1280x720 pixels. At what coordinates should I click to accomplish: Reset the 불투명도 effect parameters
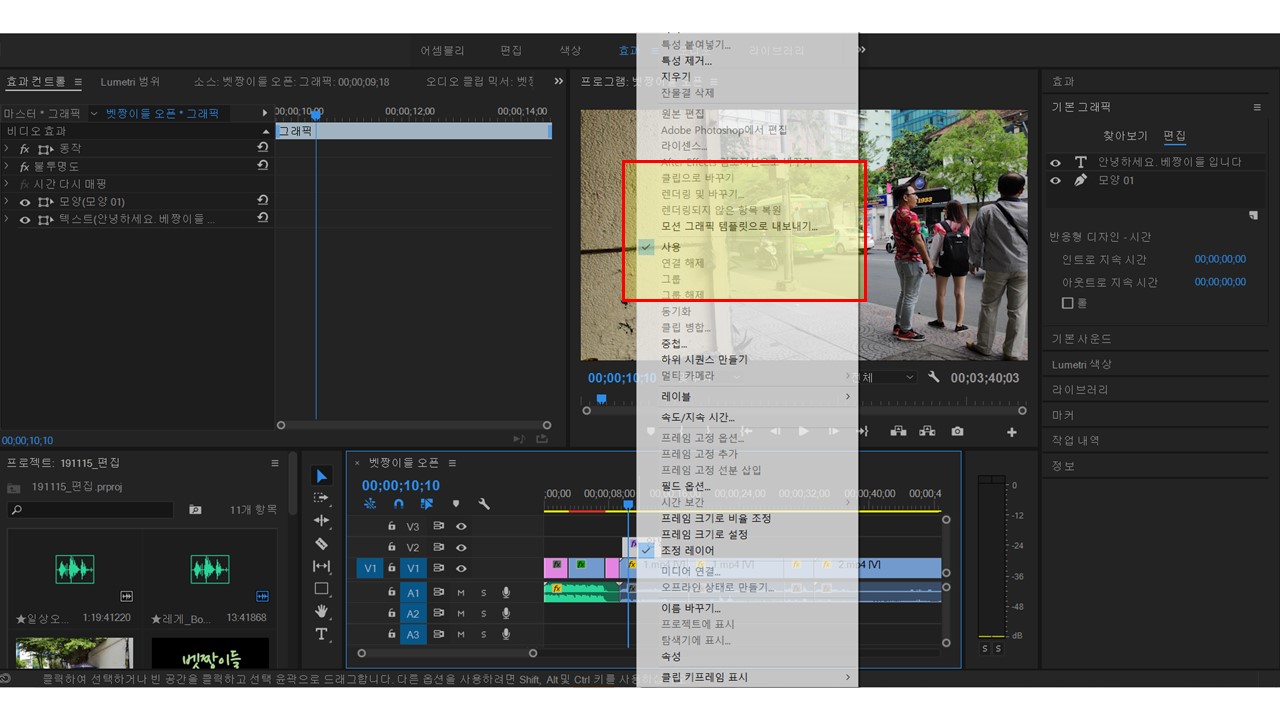click(262, 166)
